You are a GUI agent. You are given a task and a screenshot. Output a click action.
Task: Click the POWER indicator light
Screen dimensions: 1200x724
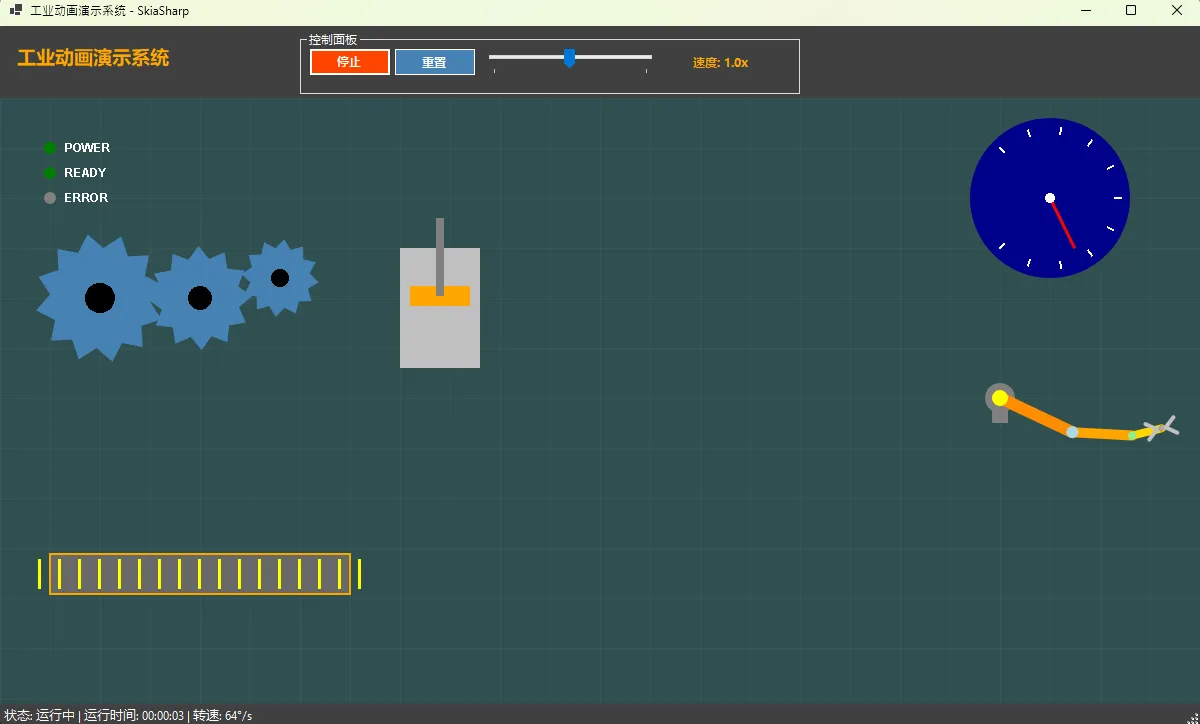point(50,148)
